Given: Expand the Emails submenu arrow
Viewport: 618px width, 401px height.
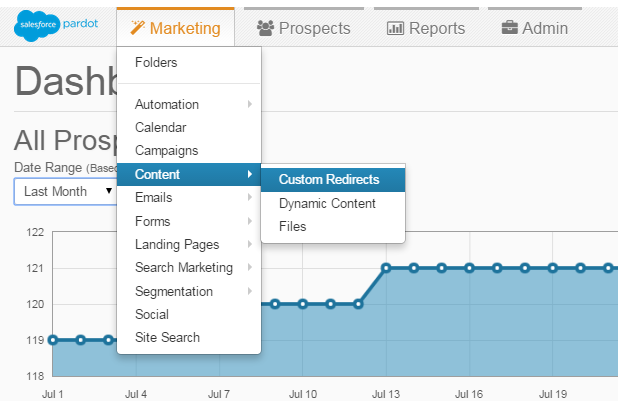Looking at the screenshot, I should pyautogui.click(x=250, y=197).
